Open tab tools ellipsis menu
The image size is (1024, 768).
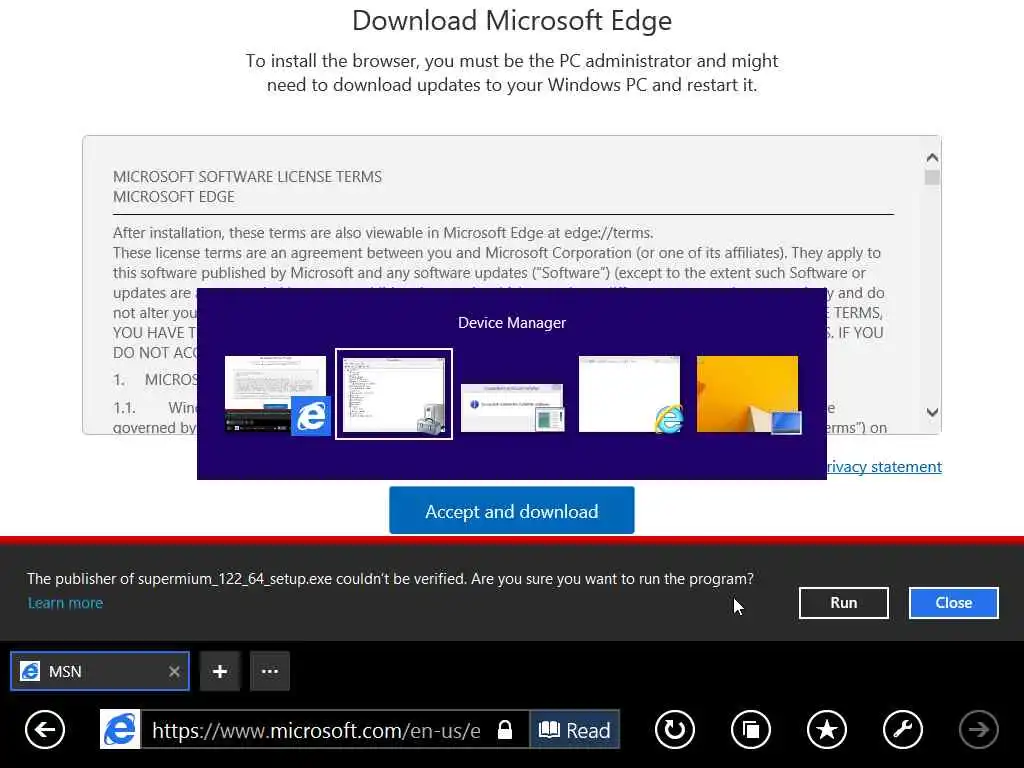(270, 671)
